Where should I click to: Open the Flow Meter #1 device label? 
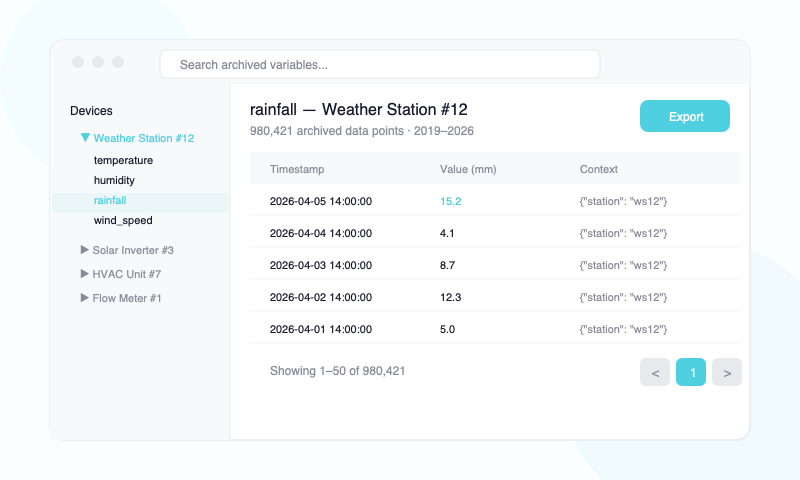pos(127,298)
